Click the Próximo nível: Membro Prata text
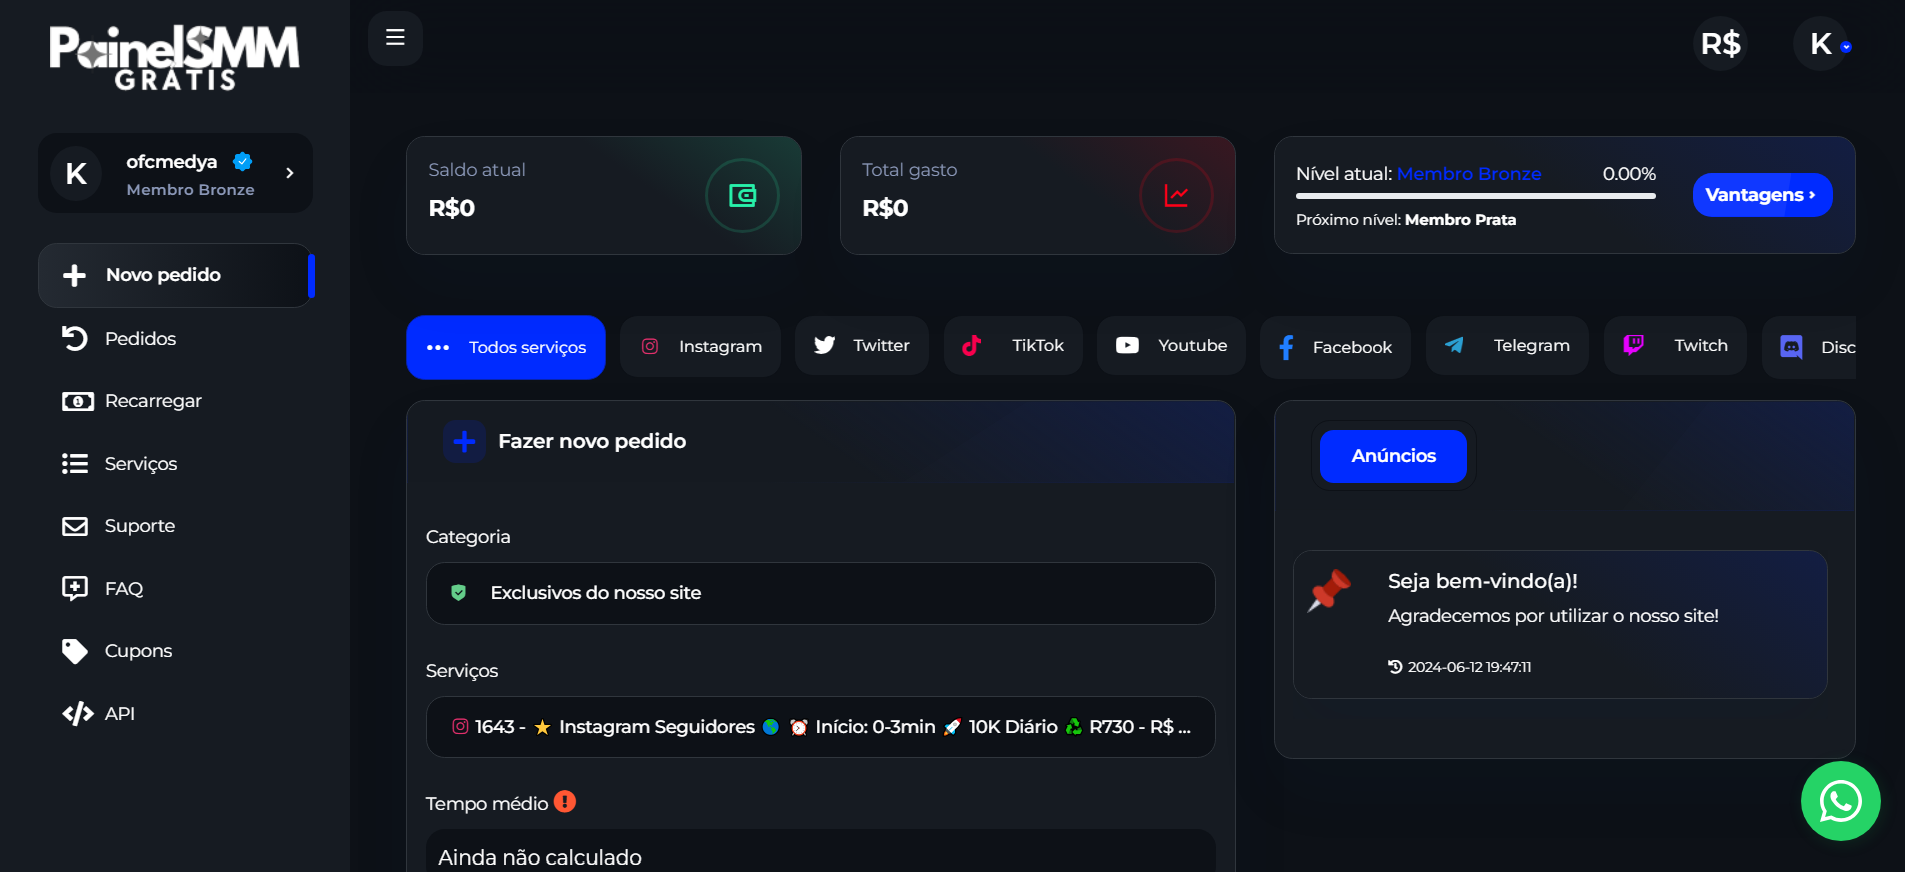1905x872 pixels. 1406,220
